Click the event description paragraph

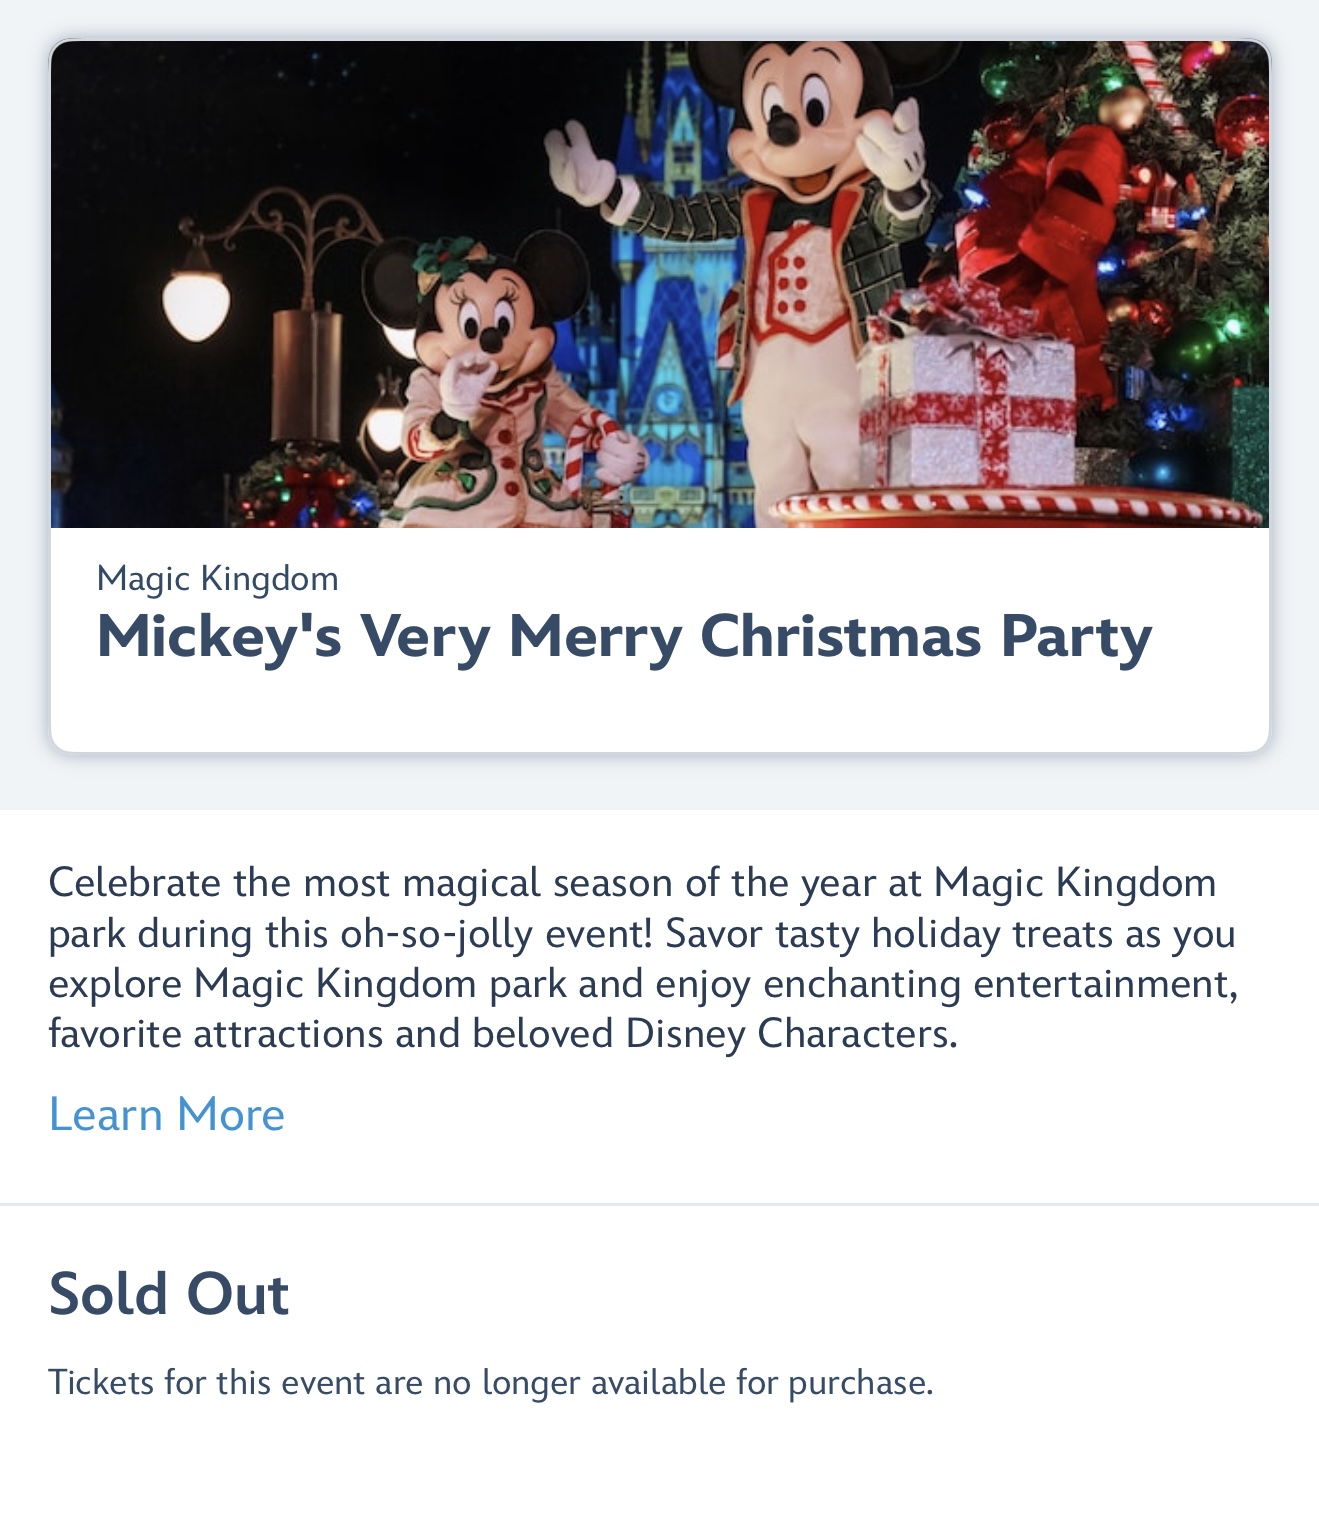[643, 958]
